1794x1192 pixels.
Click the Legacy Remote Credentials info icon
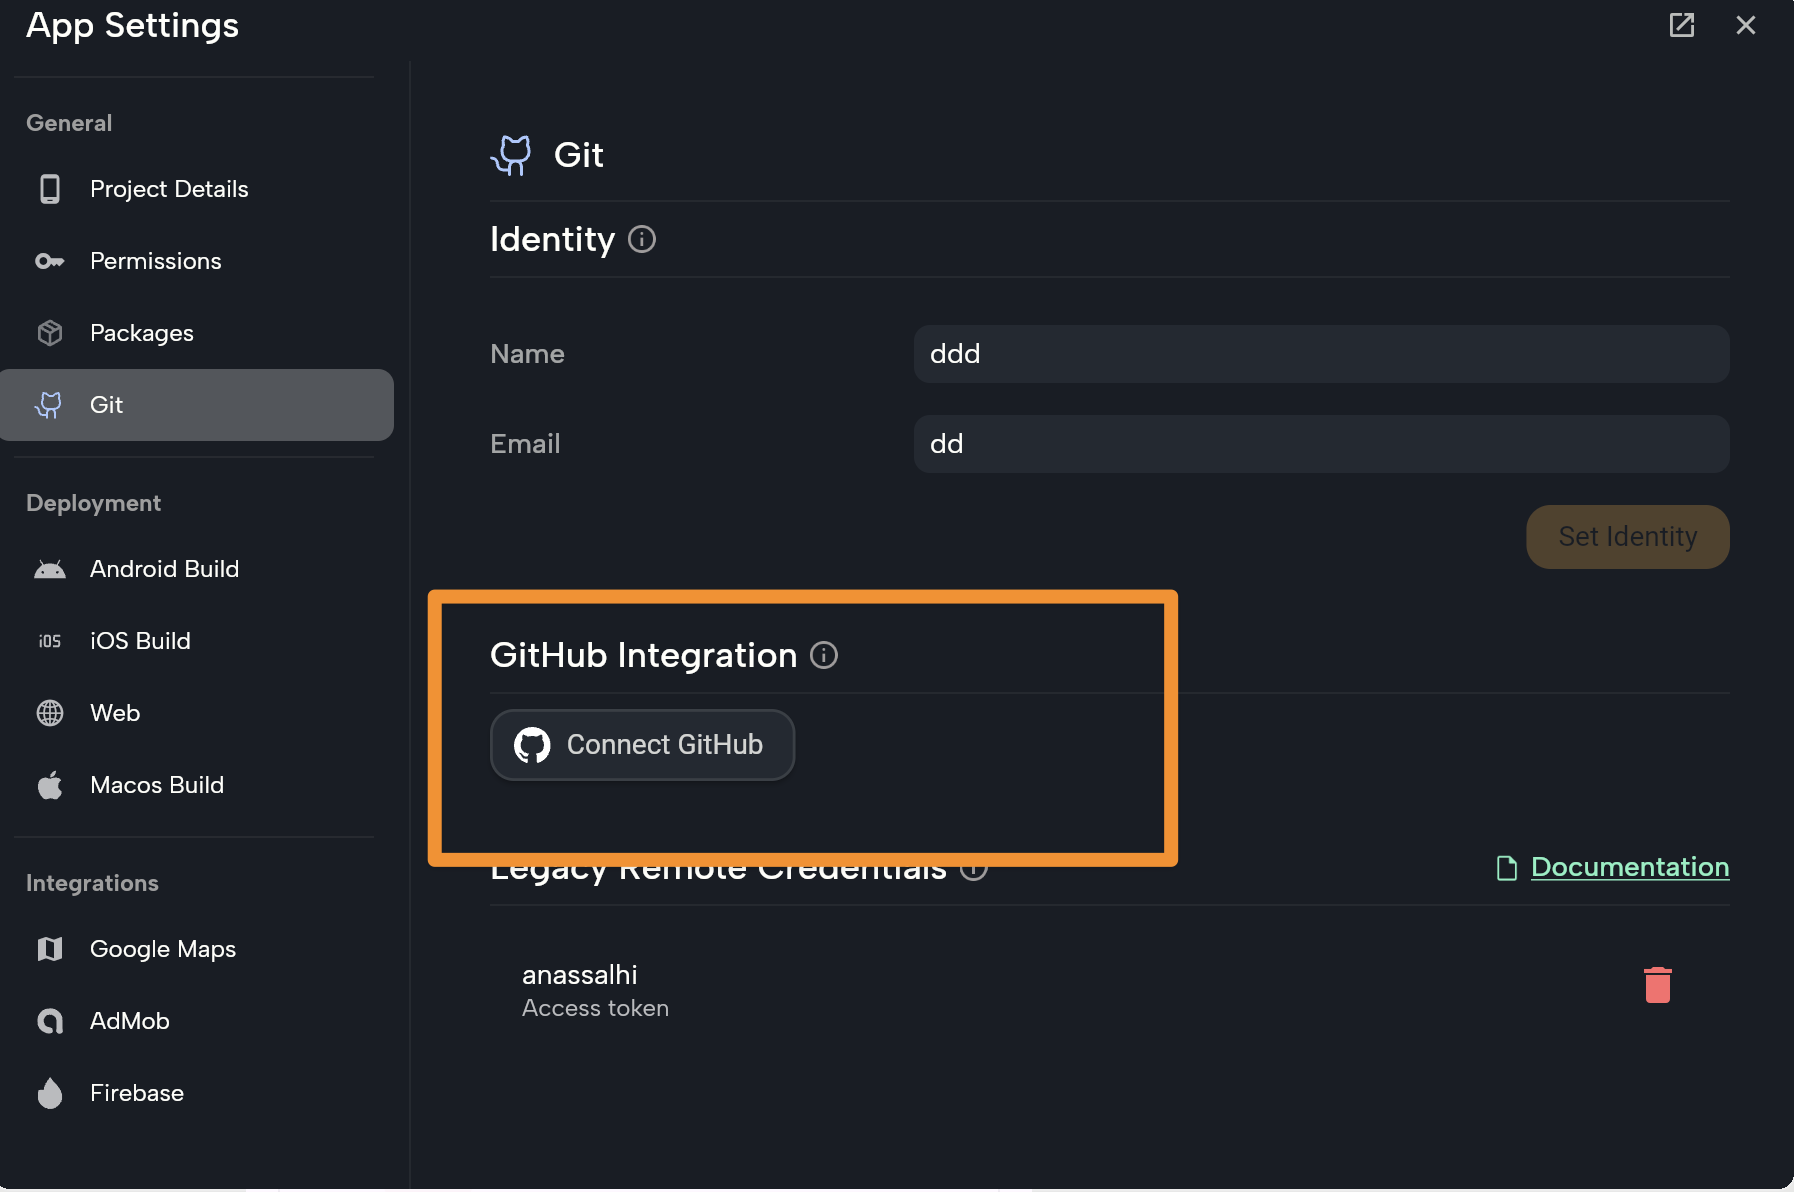coord(974,869)
